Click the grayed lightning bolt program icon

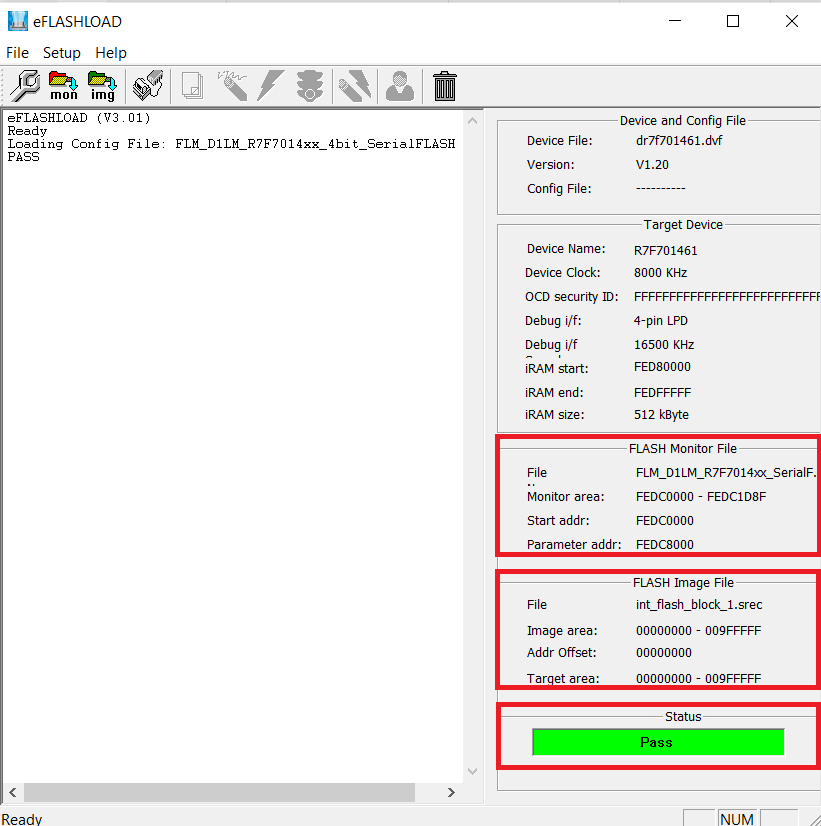pyautogui.click(x=271, y=85)
